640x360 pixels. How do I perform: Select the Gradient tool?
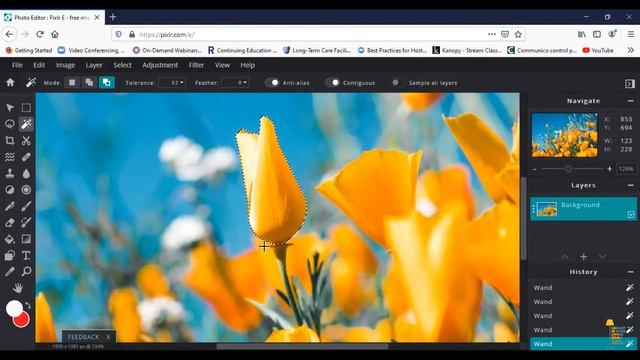26,239
